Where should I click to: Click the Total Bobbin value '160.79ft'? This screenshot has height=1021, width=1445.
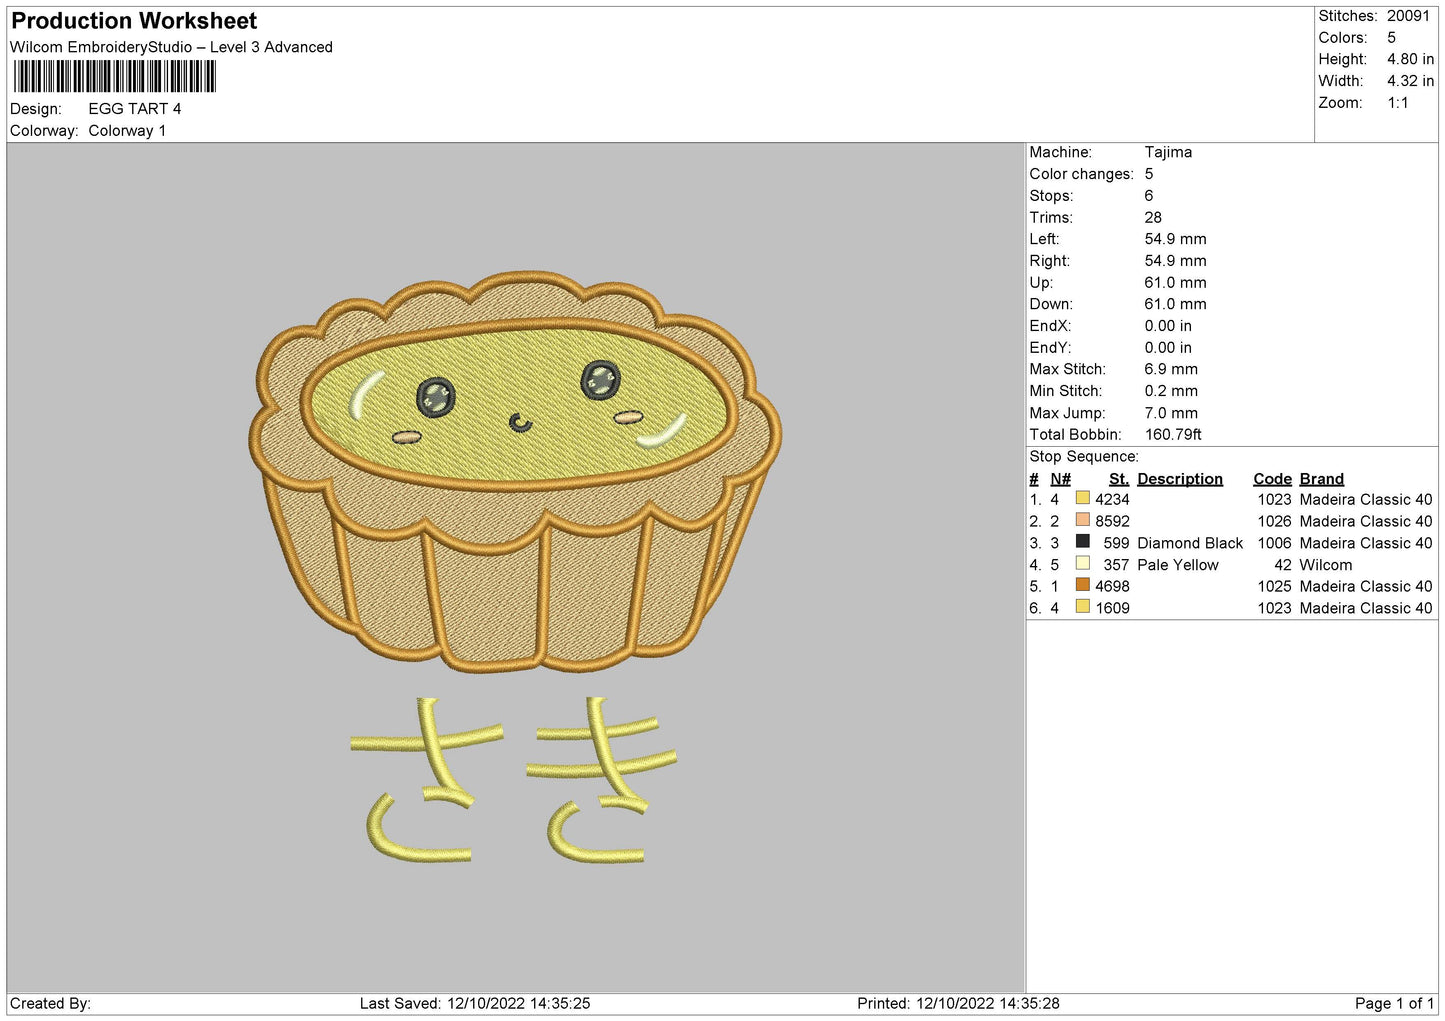point(1173,435)
